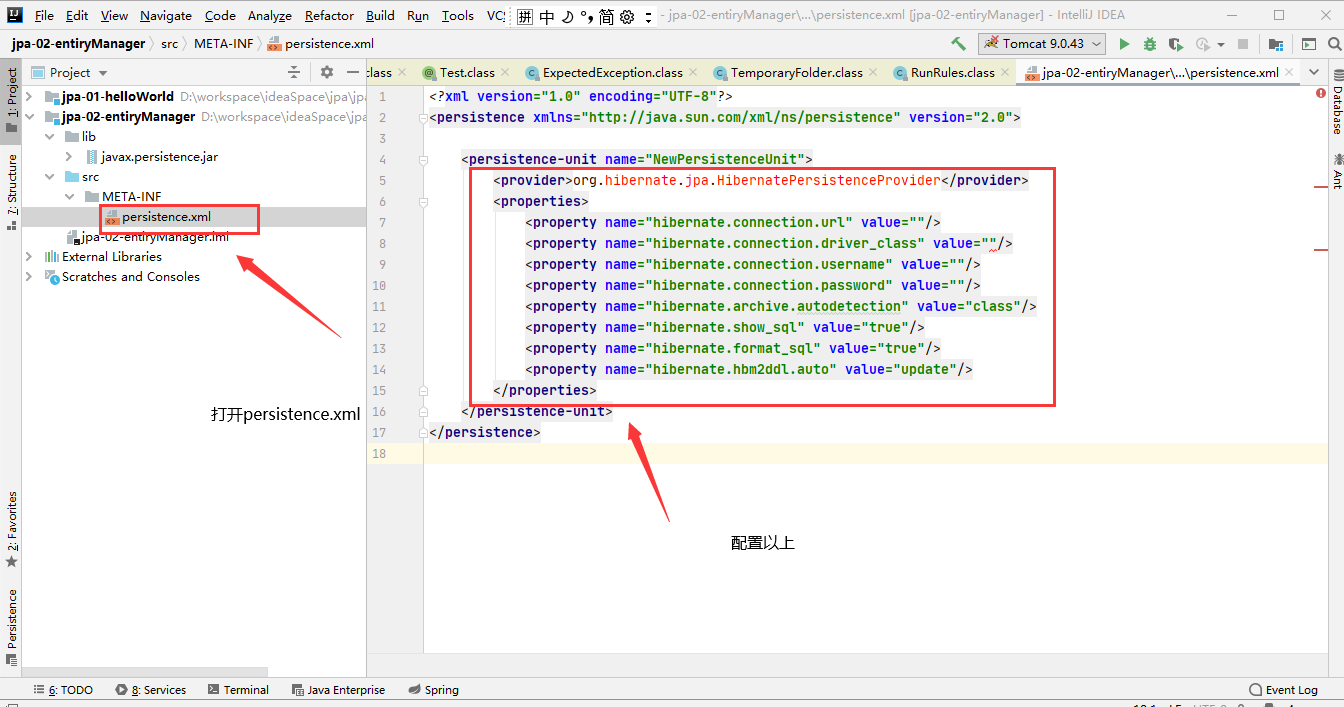Close the RunRules.class tab
This screenshot has height=707, width=1344.
click(1005, 73)
